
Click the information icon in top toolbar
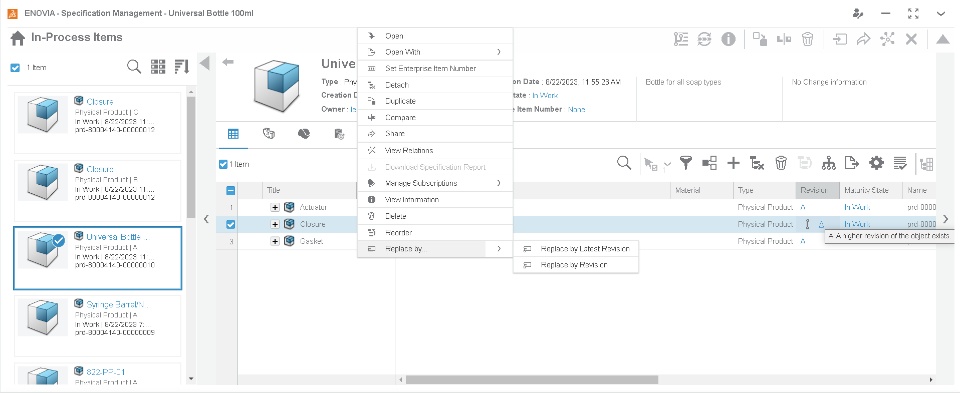click(x=728, y=39)
